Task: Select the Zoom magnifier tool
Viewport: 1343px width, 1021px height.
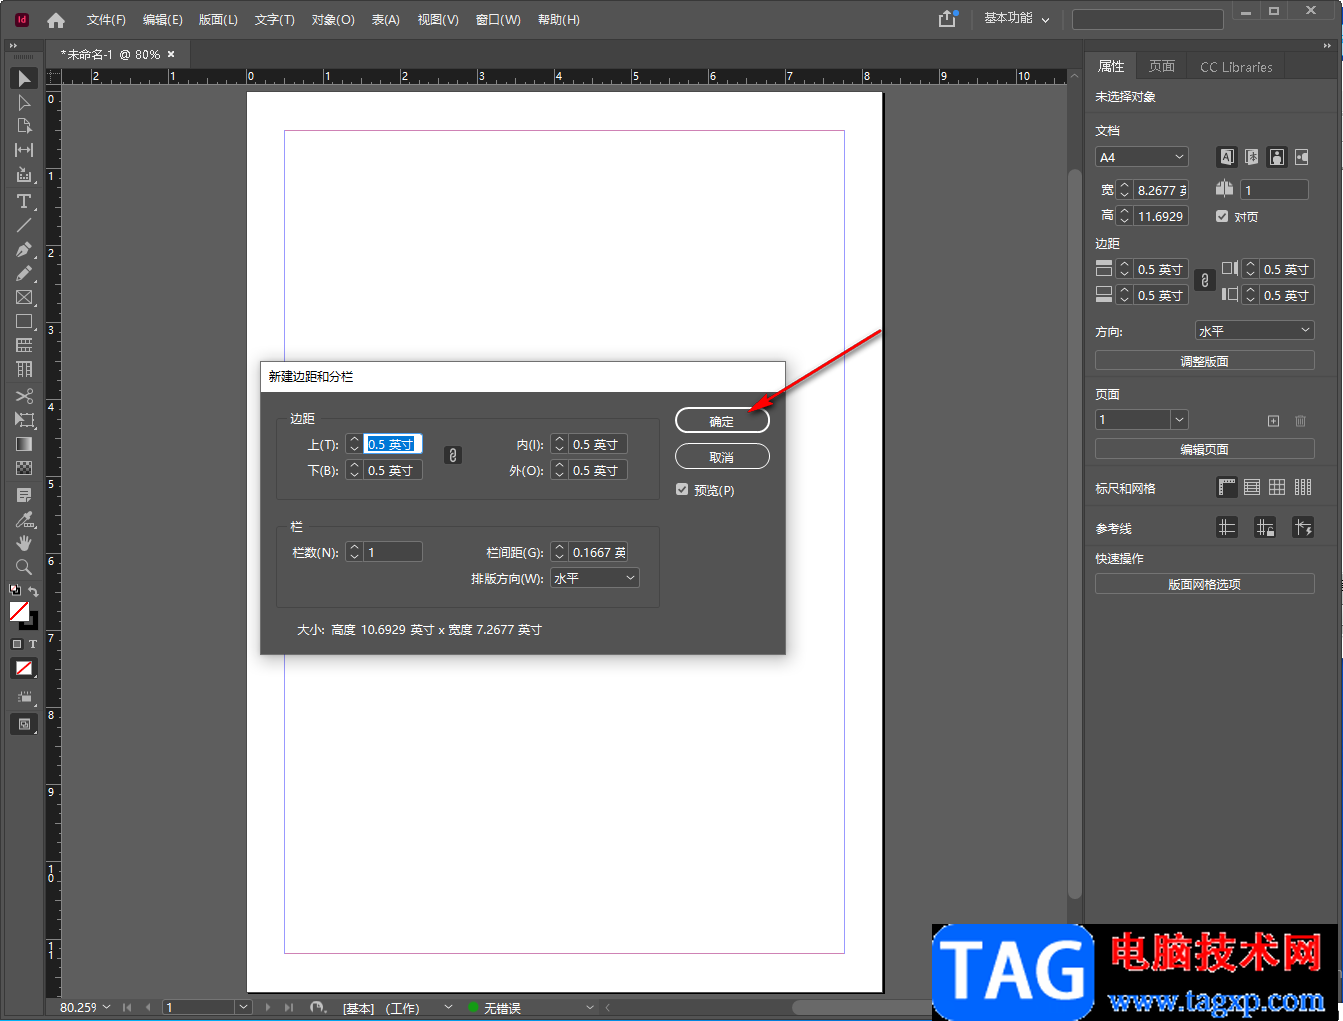Action: [24, 567]
